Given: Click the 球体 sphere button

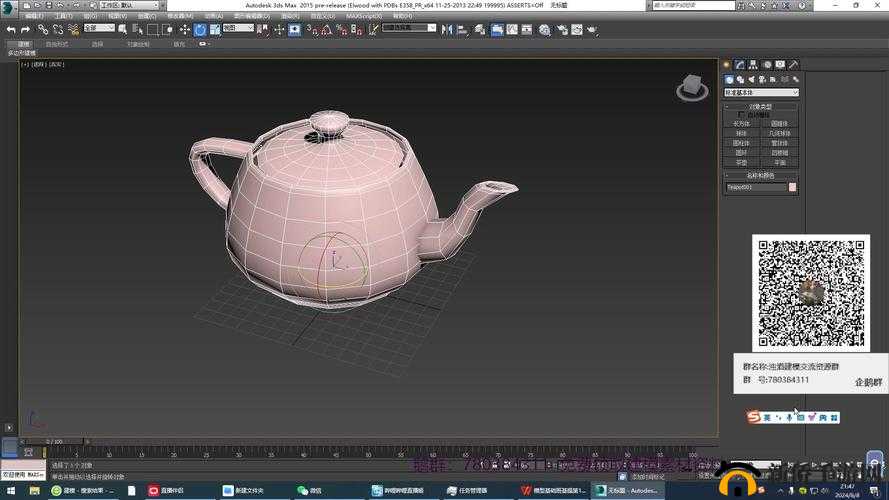Looking at the screenshot, I should pyautogui.click(x=742, y=133).
